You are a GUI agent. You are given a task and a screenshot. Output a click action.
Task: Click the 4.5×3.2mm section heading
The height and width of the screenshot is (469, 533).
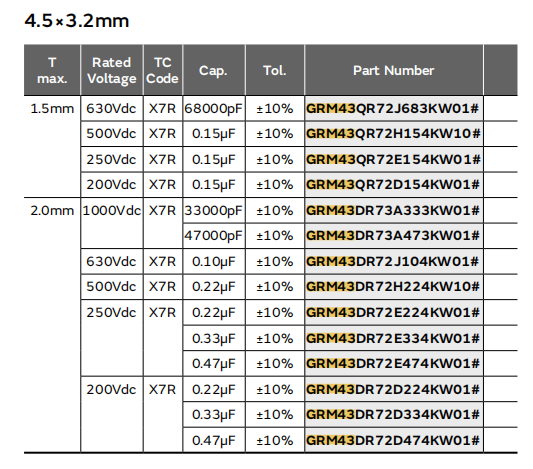(x=77, y=21)
